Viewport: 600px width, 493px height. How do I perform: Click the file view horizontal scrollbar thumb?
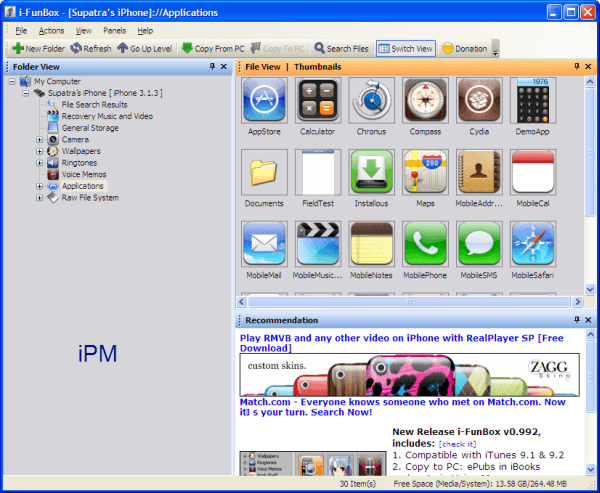pyautogui.click(x=409, y=302)
